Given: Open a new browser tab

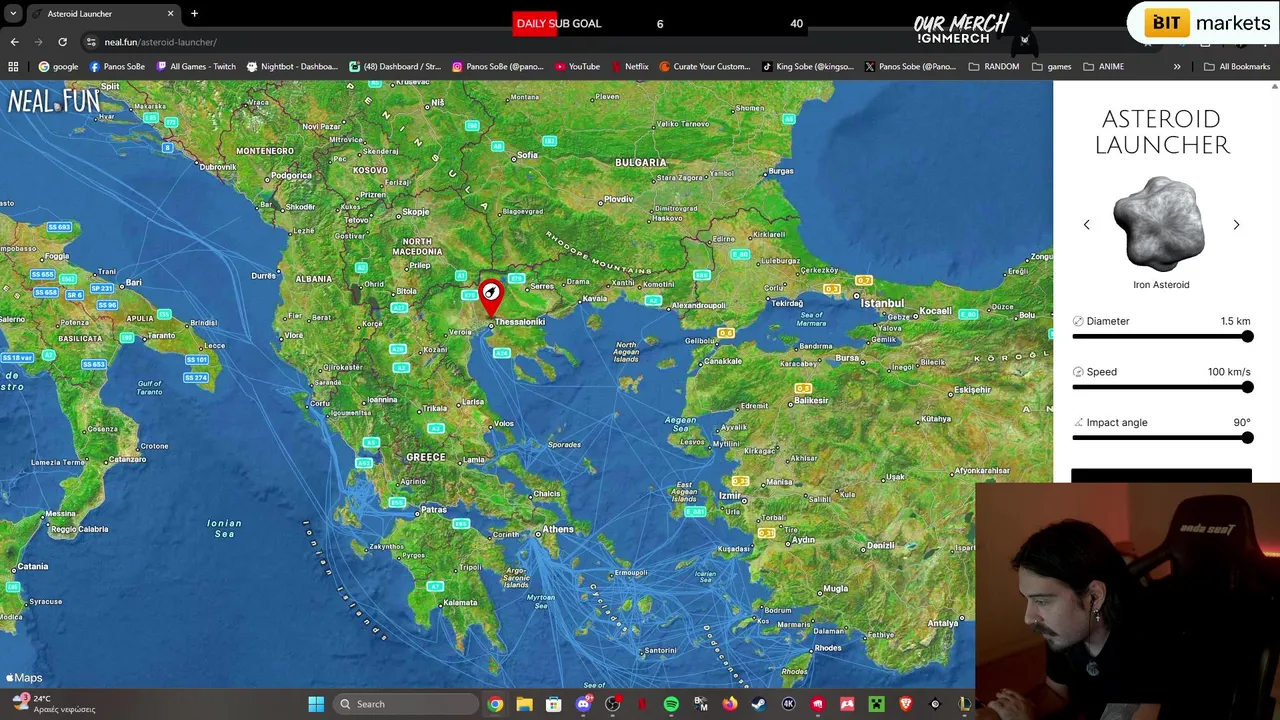Looking at the screenshot, I should coord(194,14).
